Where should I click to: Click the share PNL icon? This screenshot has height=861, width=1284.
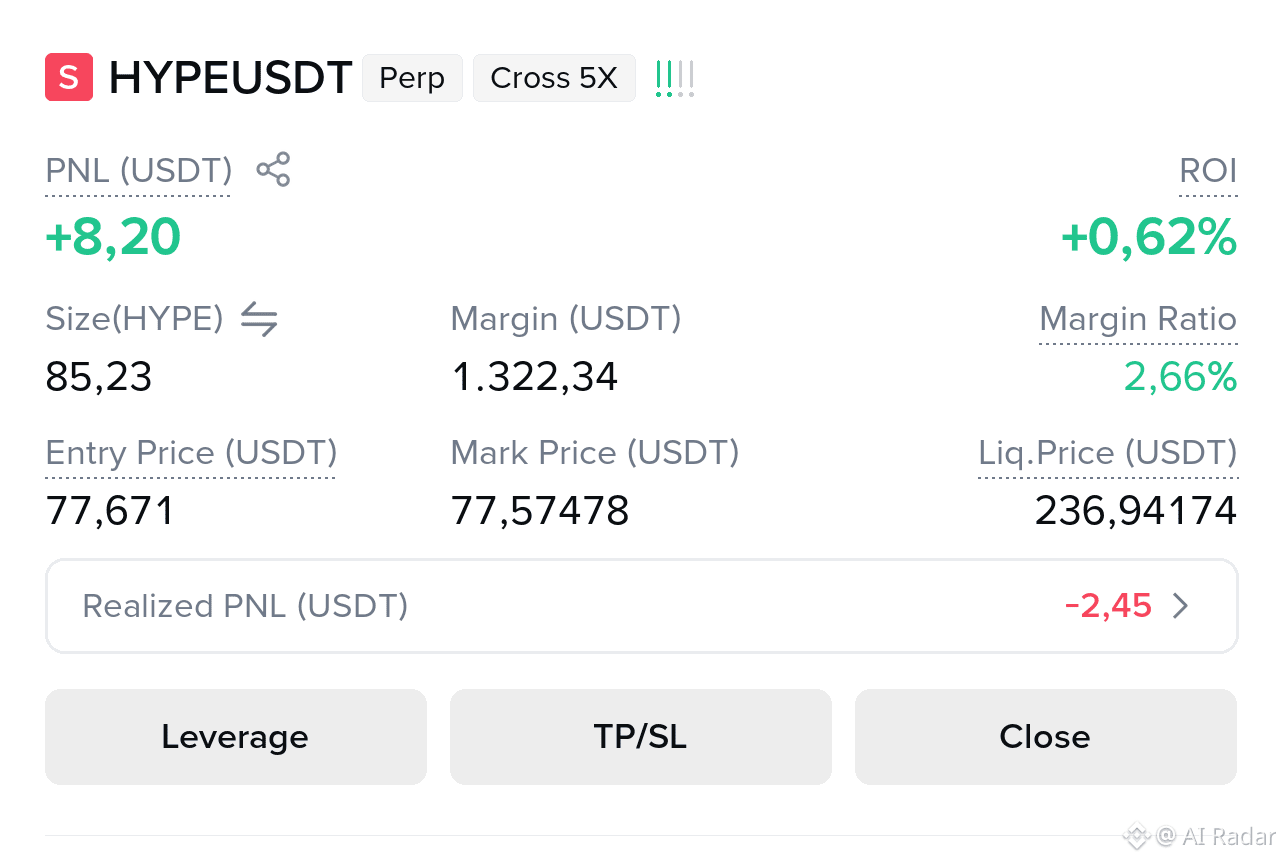coord(273,170)
